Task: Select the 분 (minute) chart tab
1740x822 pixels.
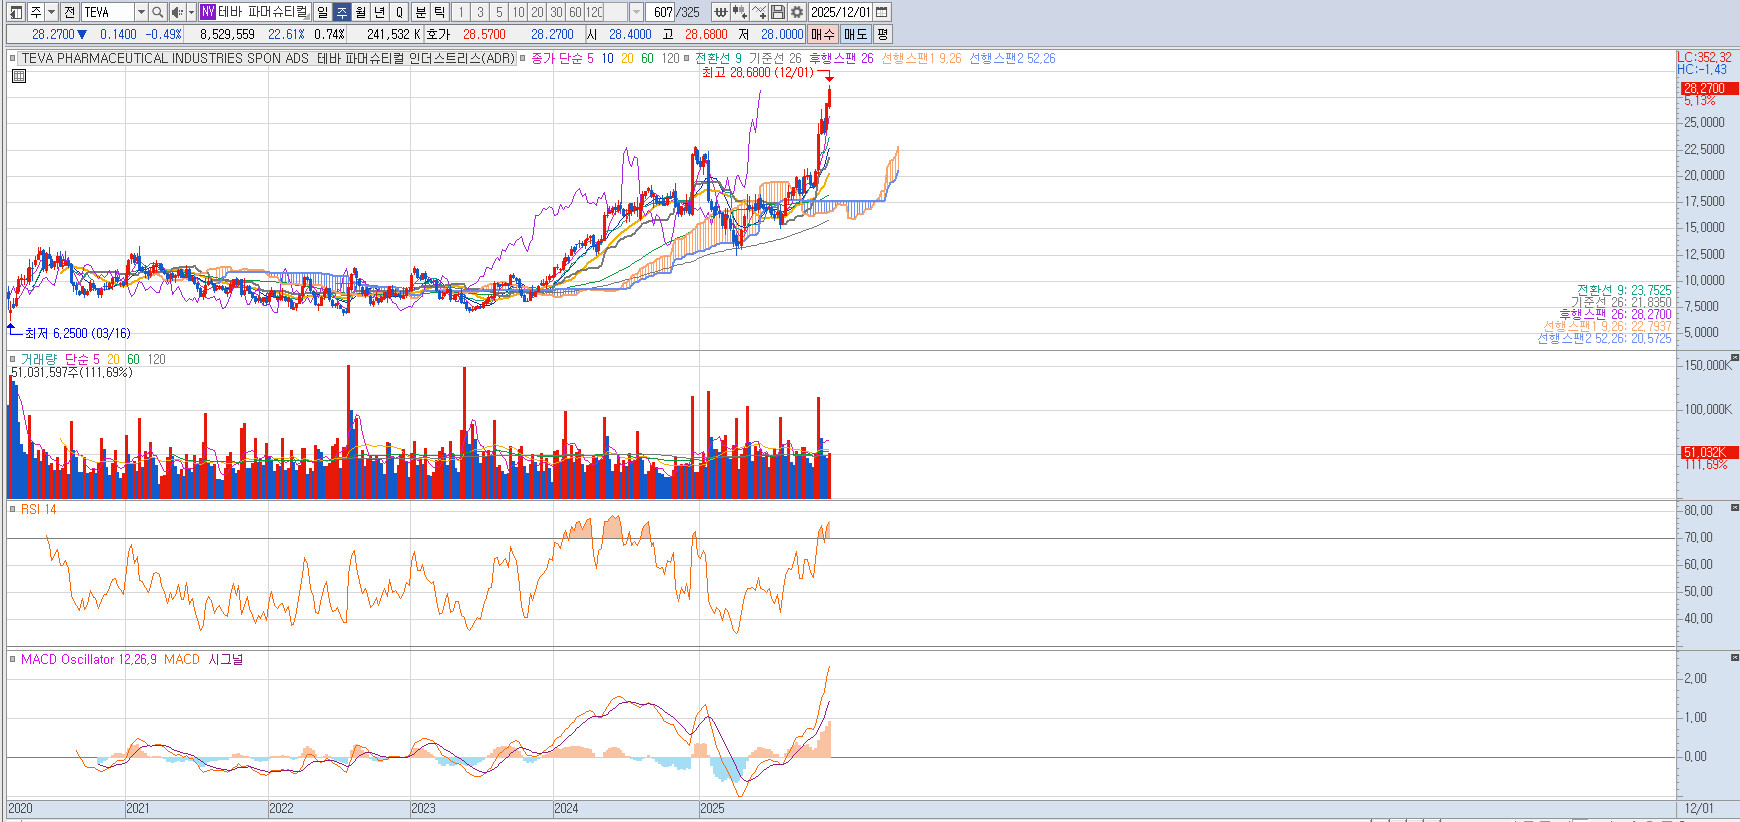Action: click(421, 12)
